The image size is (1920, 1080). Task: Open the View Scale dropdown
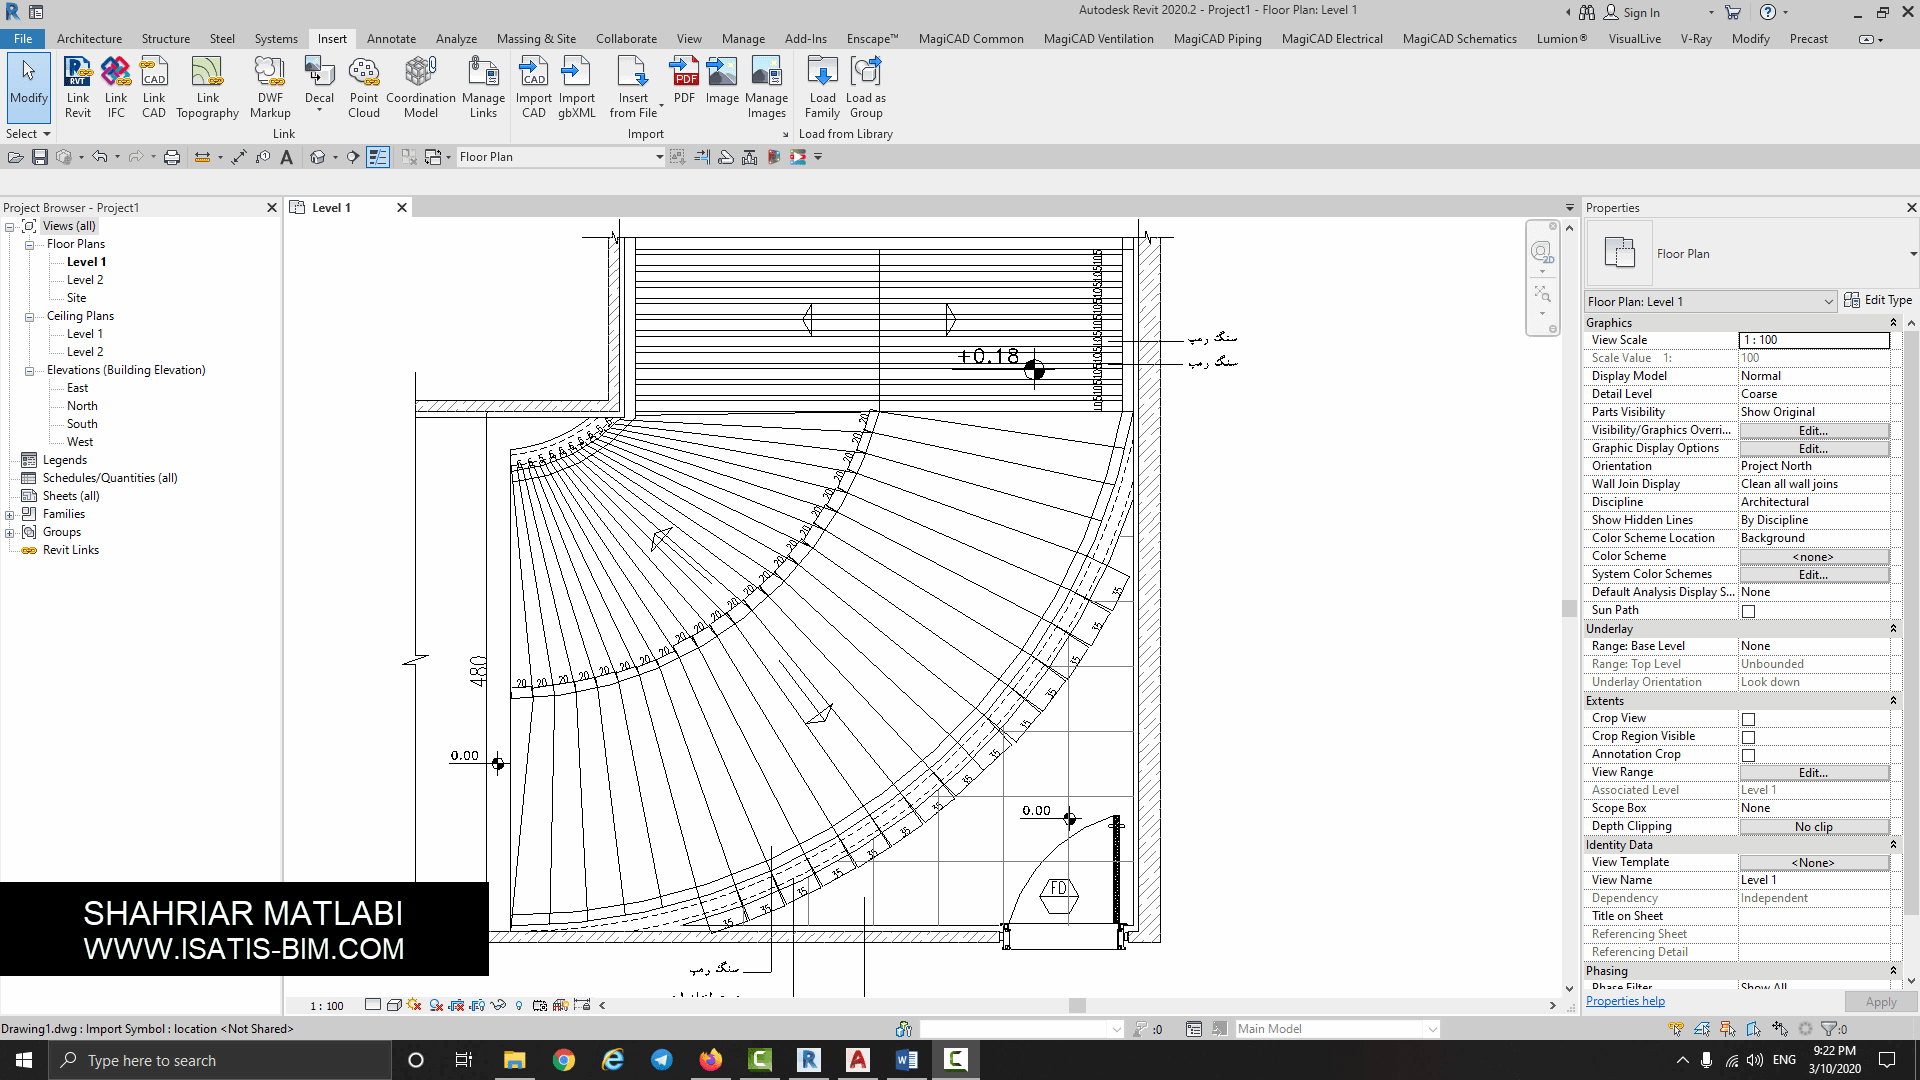[x=1813, y=339]
